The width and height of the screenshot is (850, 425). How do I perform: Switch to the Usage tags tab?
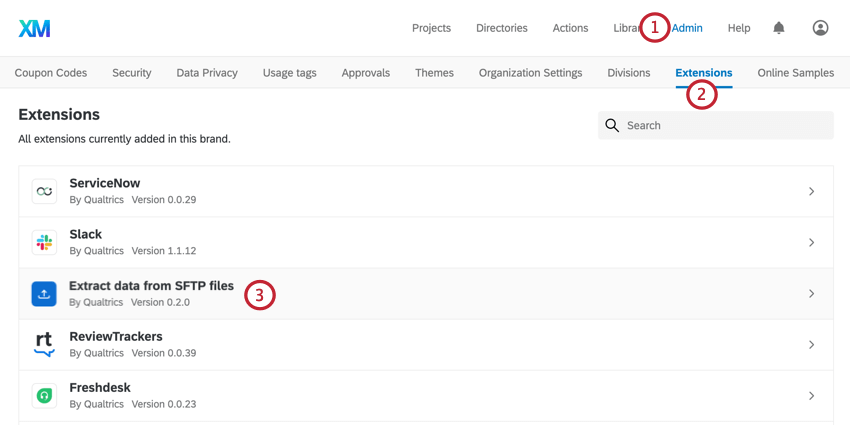tap(289, 73)
